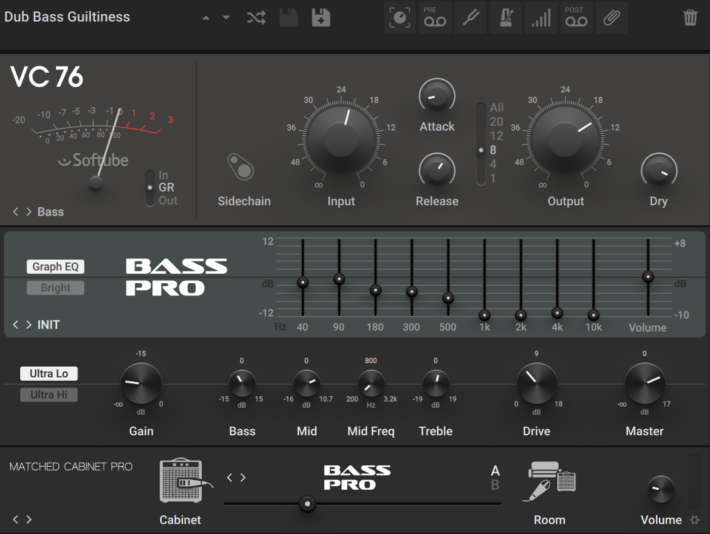The width and height of the screenshot is (710, 534).
Task: Enable the Ultra Hi switch
Action: pos(49,395)
